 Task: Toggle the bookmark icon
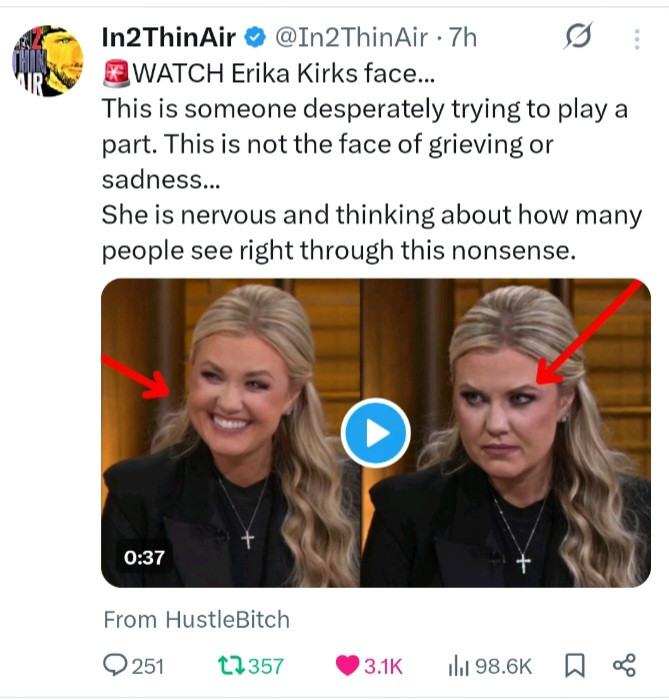pyautogui.click(x=575, y=666)
